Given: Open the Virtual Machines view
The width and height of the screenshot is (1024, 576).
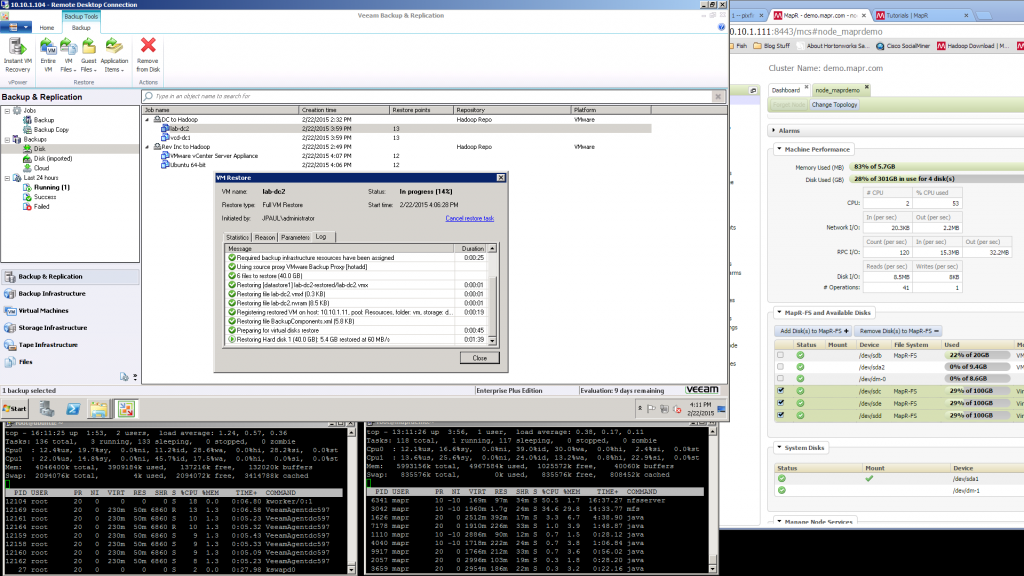Looking at the screenshot, I should click(x=44, y=310).
